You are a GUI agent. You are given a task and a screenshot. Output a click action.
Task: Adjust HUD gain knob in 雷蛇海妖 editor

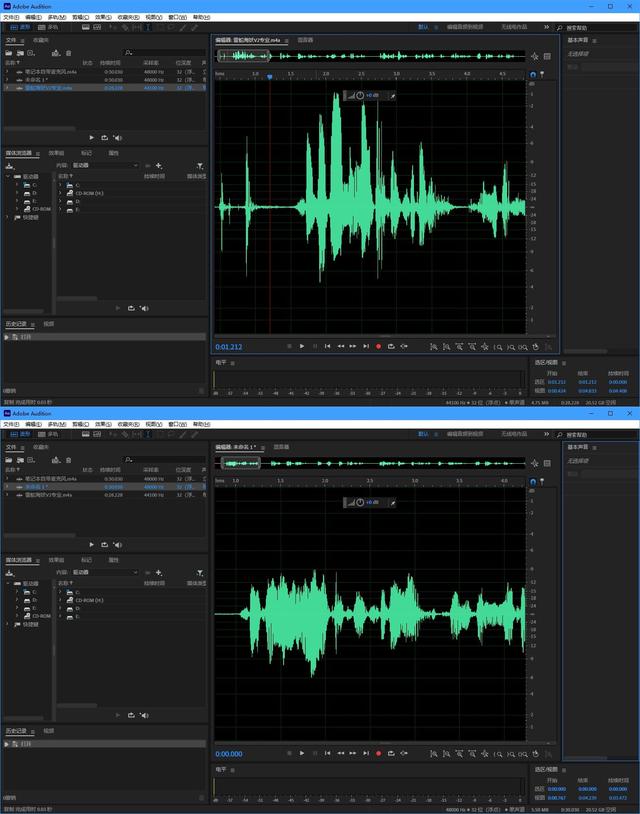(360, 96)
